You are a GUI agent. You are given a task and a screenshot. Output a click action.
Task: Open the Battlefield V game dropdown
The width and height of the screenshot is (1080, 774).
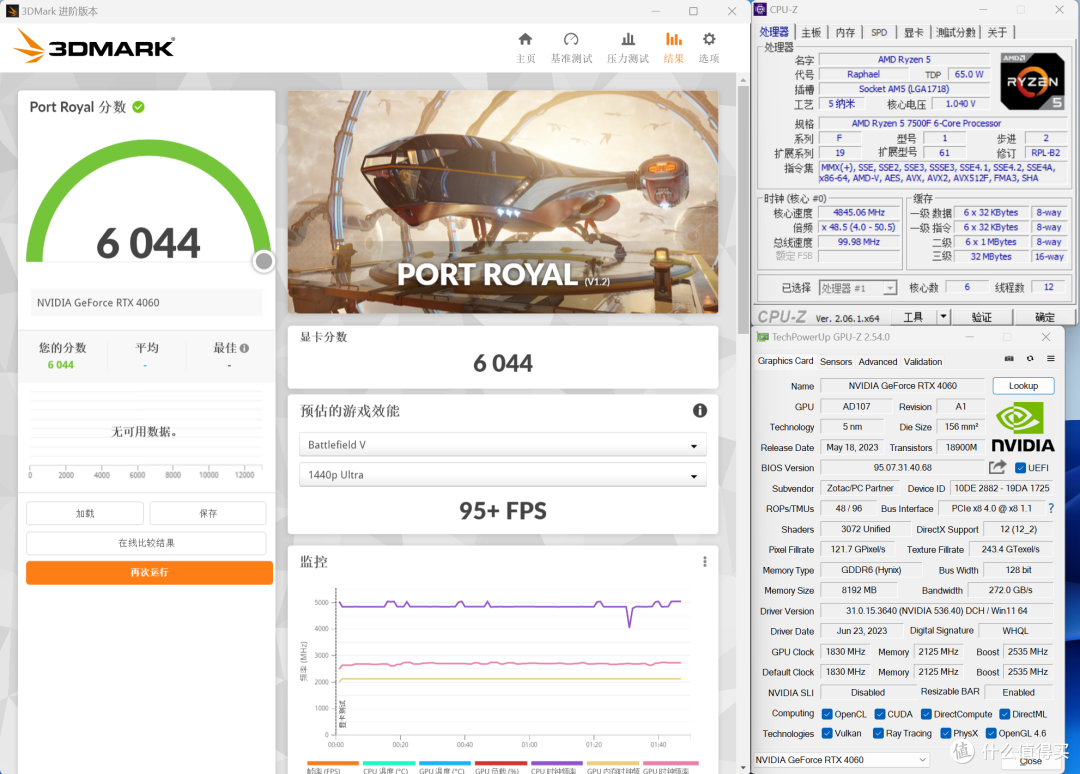(x=503, y=445)
